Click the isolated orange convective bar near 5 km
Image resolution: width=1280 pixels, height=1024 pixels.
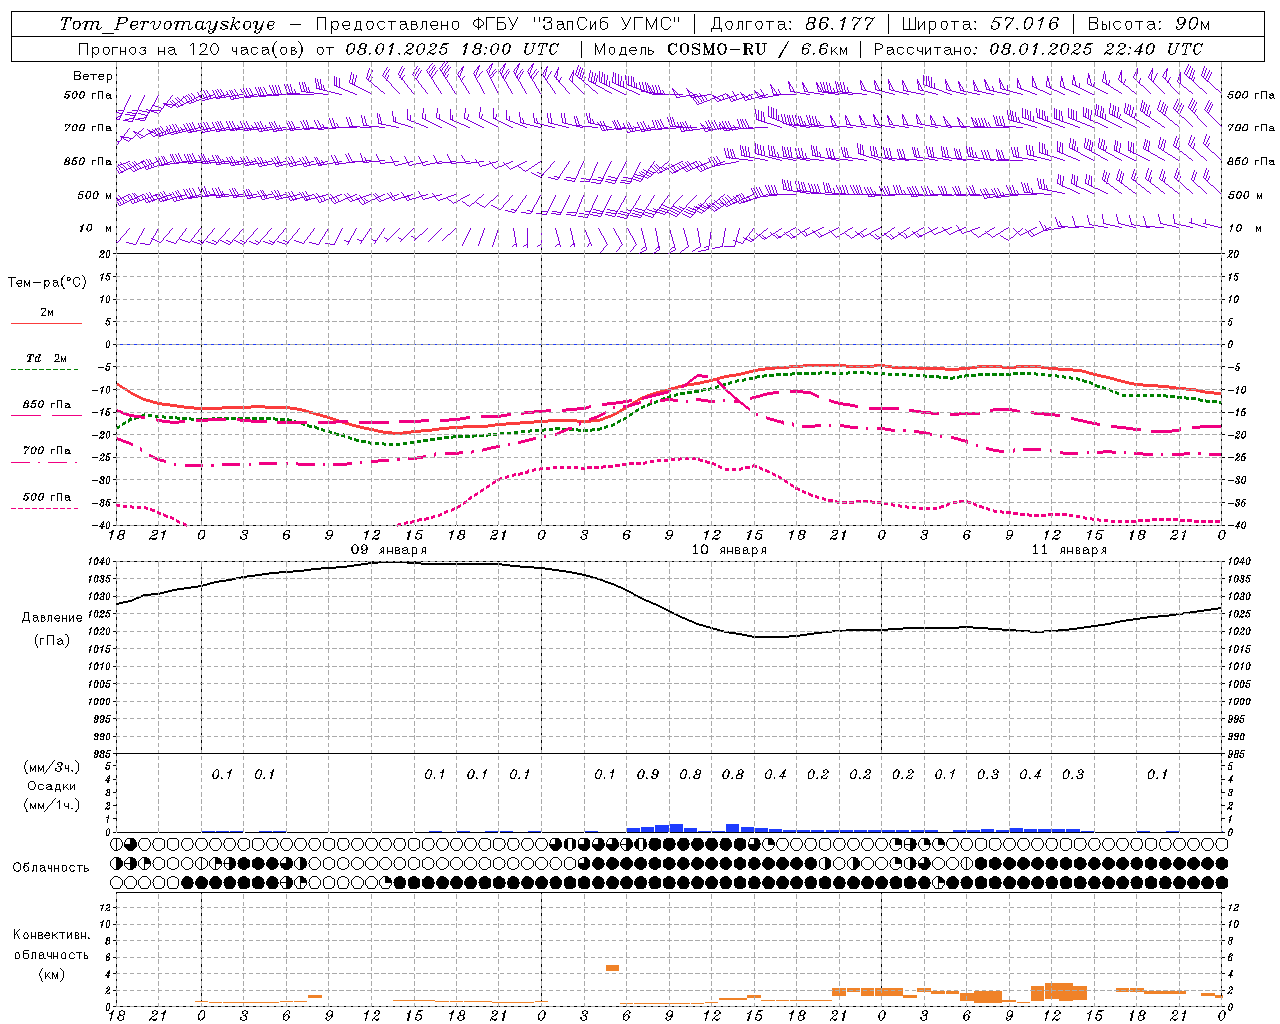(x=613, y=968)
